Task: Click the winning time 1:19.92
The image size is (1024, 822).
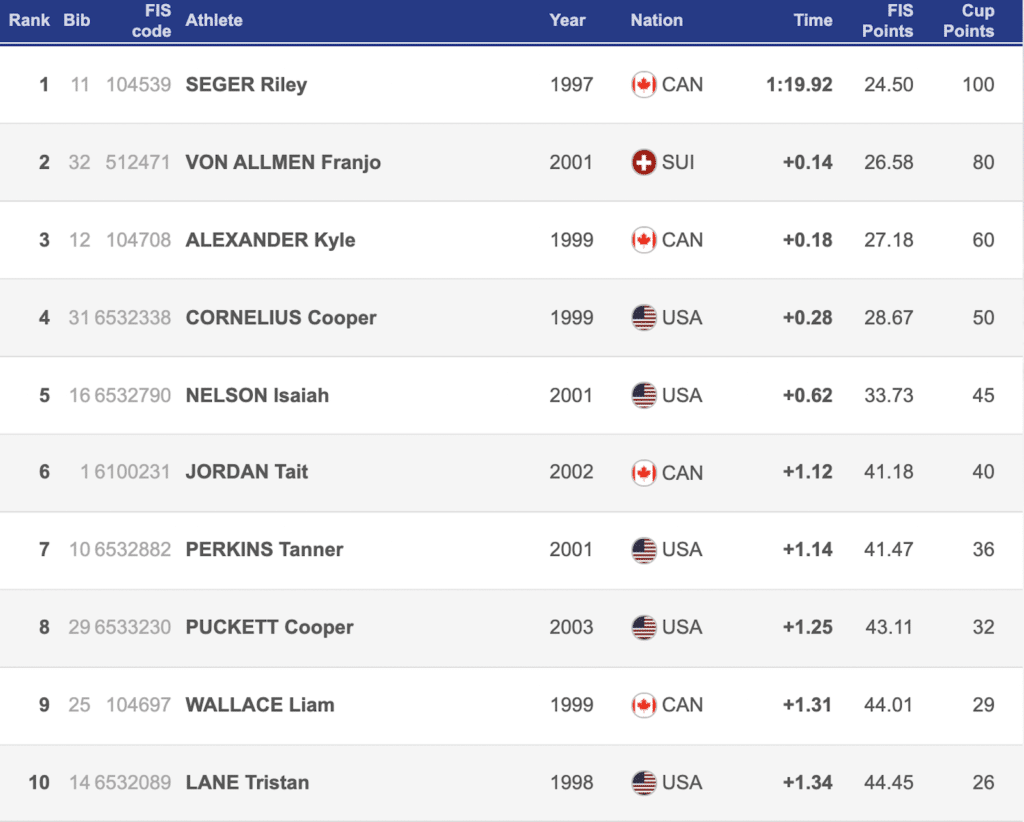Action: 799,85
